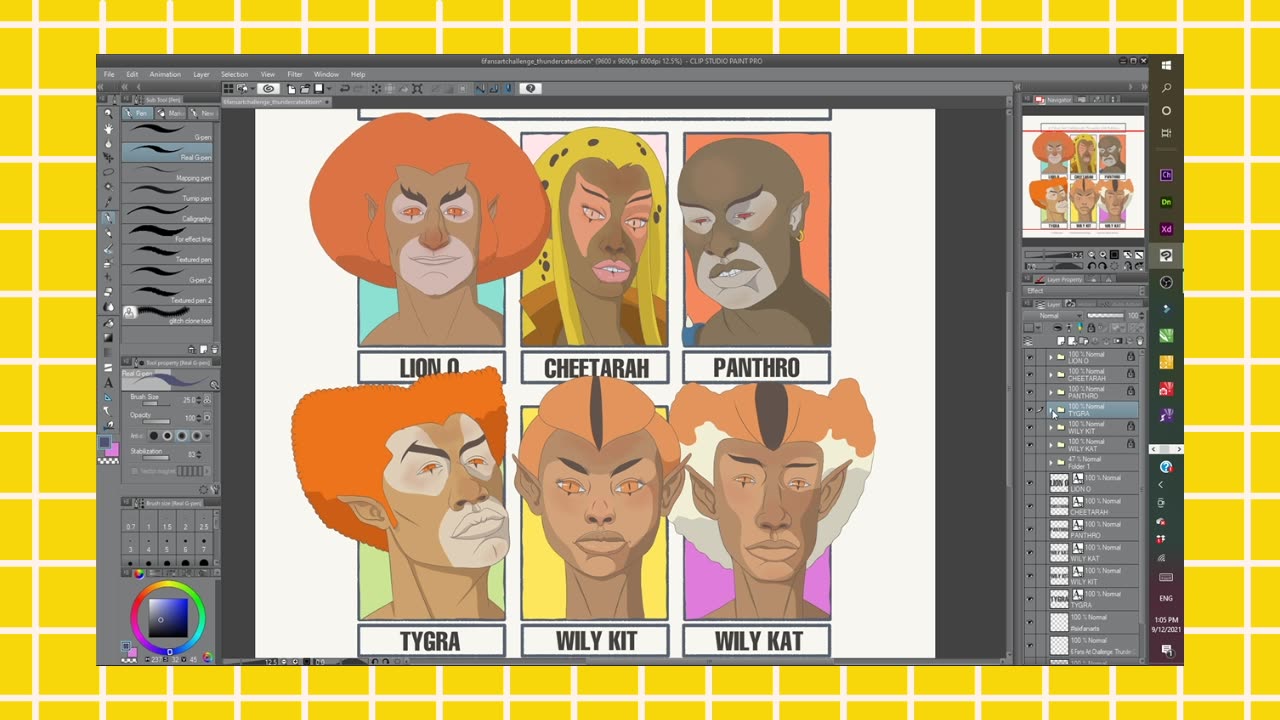Screen dimensions: 1280x720
Task: Hide the Folder 1 layer
Action: [x=1030, y=462]
